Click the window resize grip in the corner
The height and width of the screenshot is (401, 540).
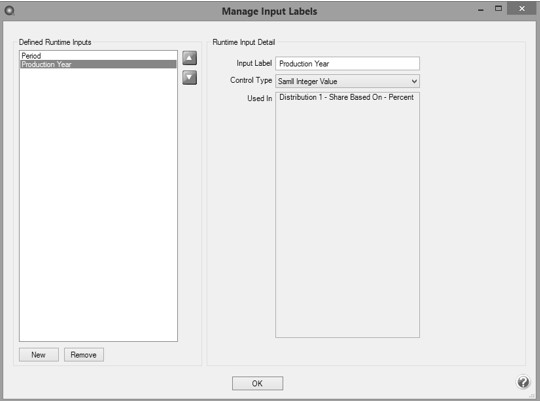tap(533, 396)
